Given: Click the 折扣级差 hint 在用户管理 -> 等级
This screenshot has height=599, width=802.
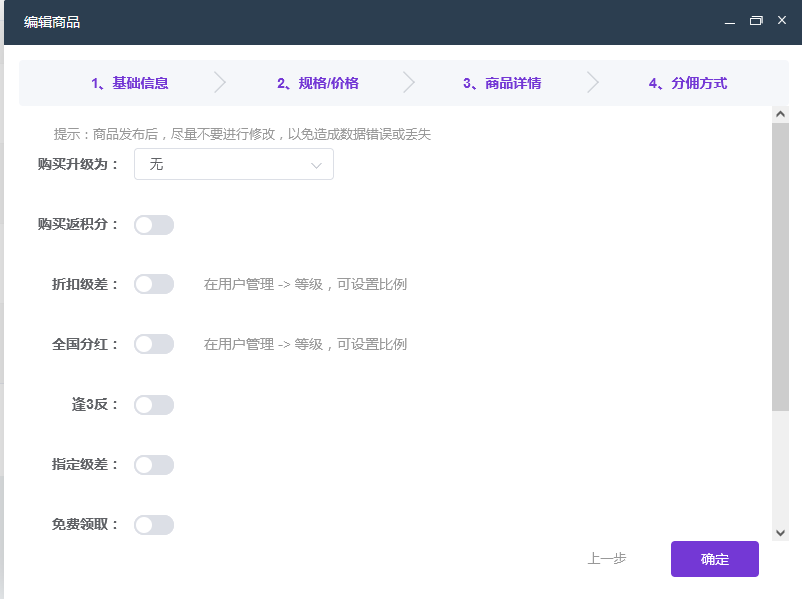Looking at the screenshot, I should [305, 284].
